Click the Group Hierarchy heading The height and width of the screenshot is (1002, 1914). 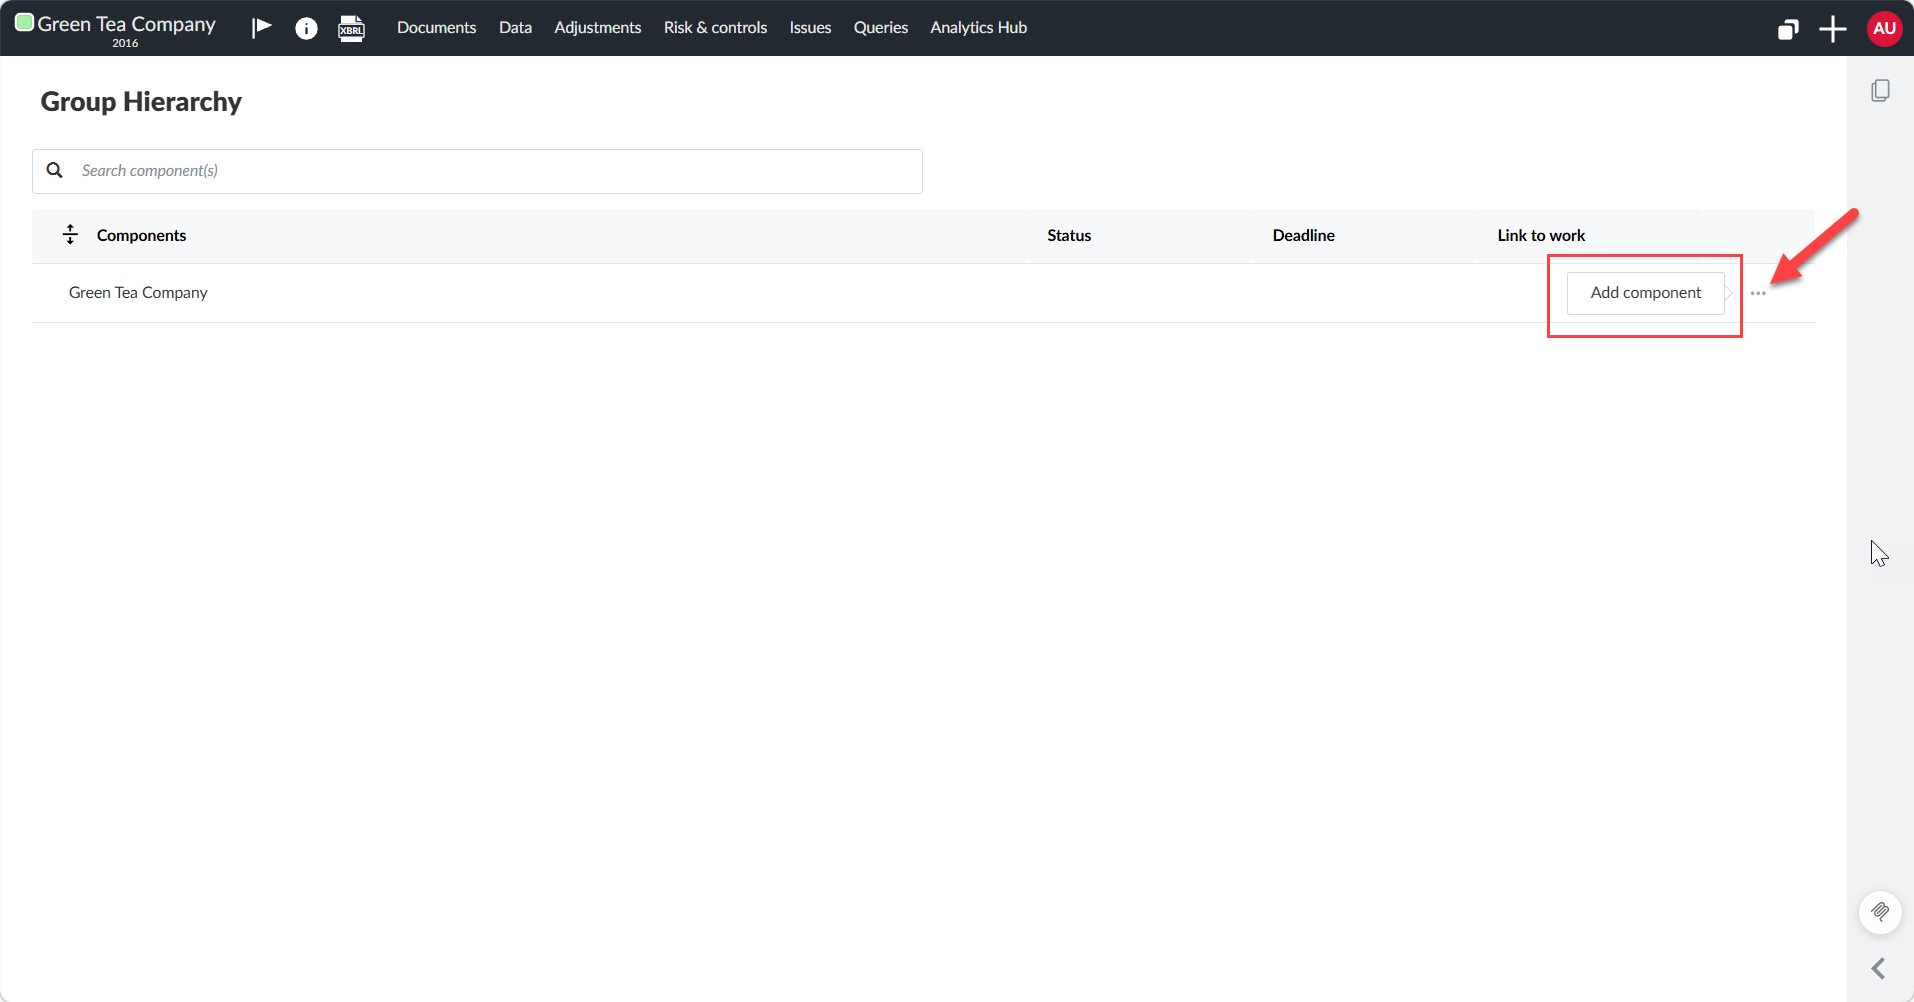141,102
